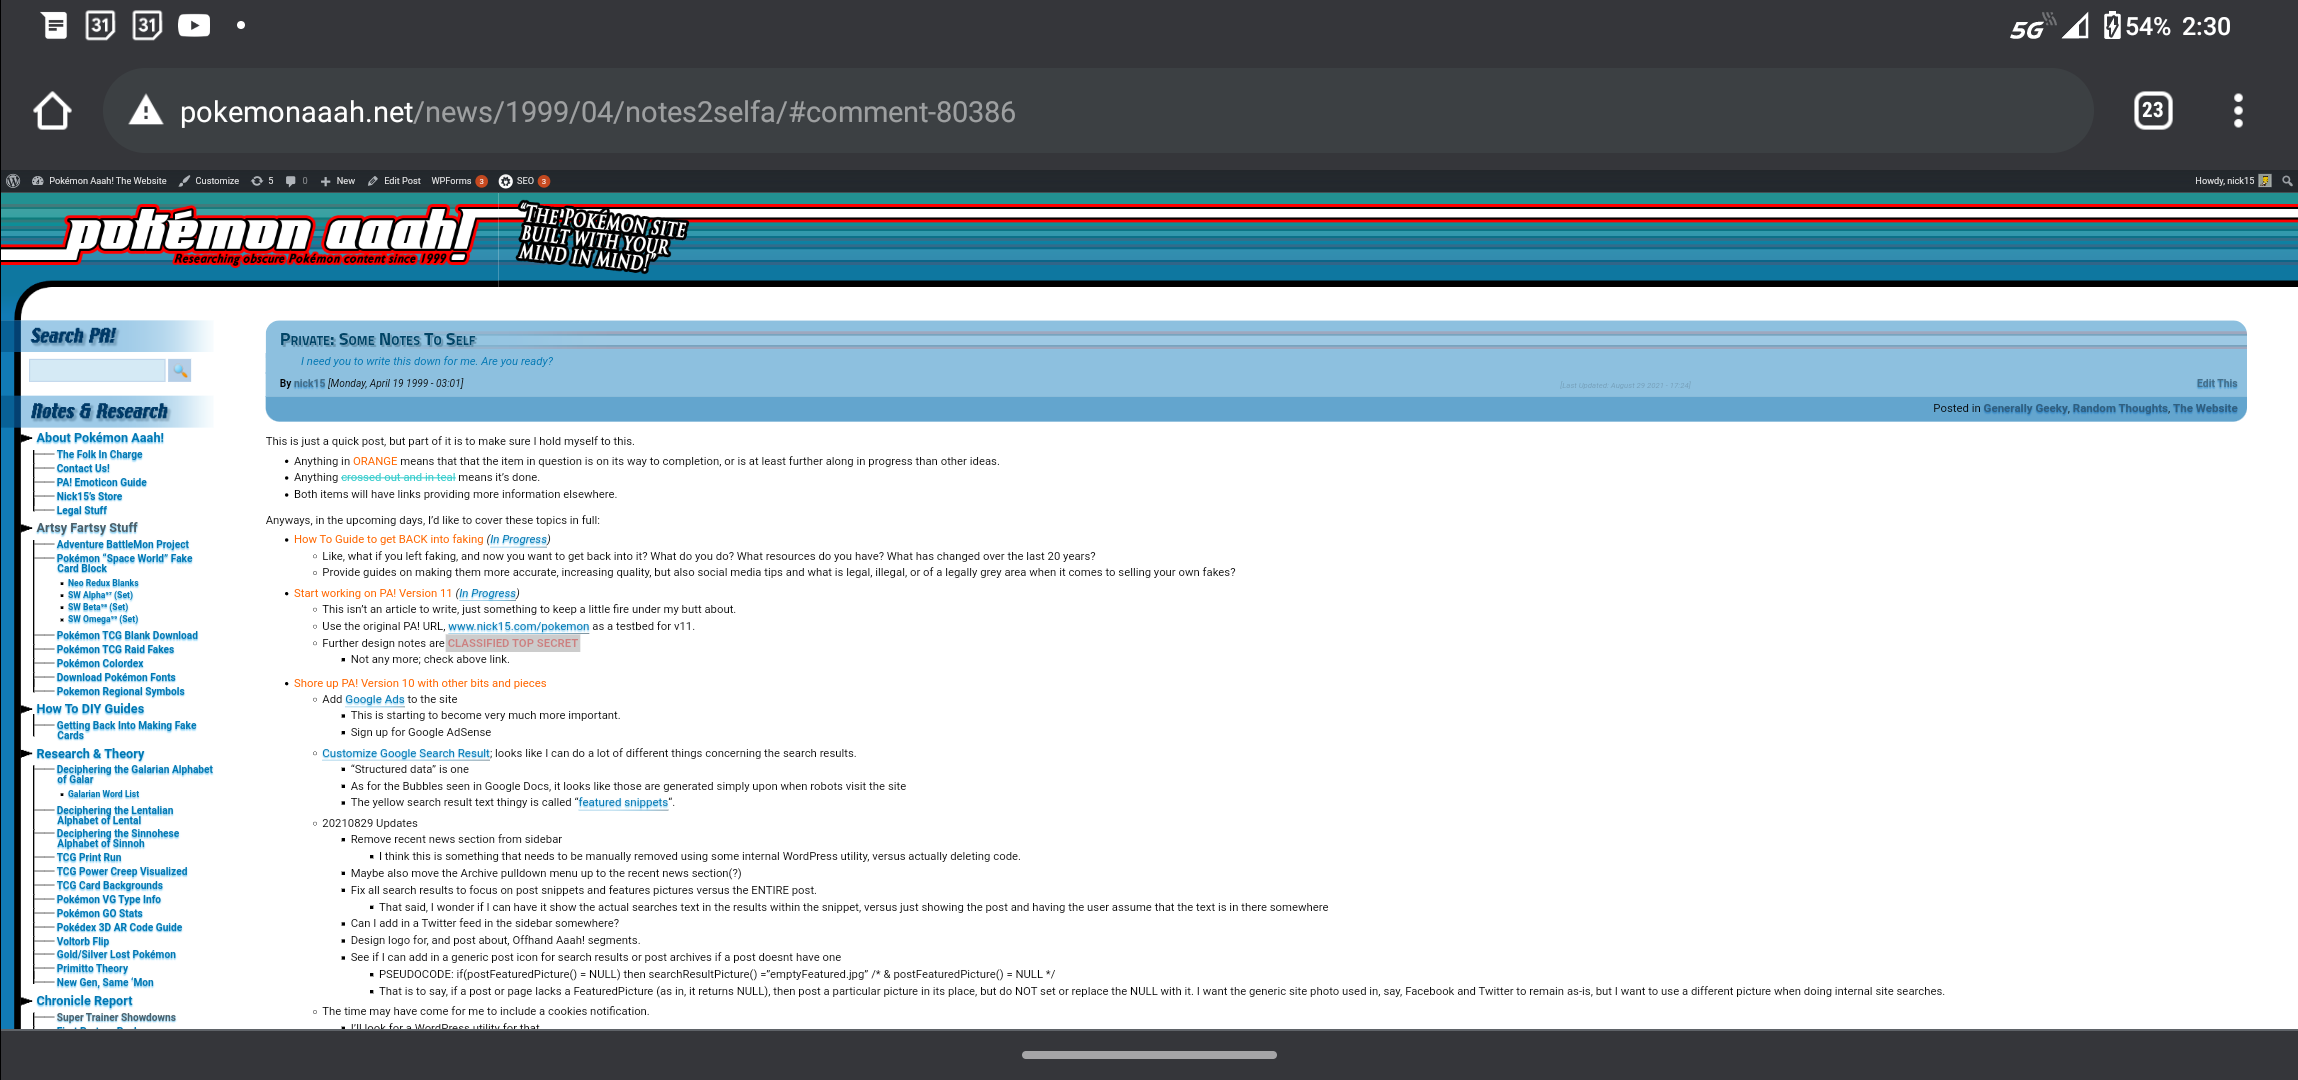This screenshot has height=1080, width=2298.
Task: Open the Random Thoughts category link
Action: point(2119,409)
